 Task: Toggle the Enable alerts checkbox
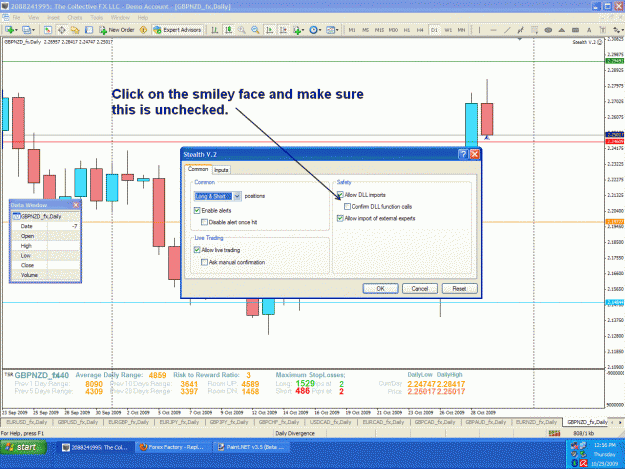coord(197,210)
